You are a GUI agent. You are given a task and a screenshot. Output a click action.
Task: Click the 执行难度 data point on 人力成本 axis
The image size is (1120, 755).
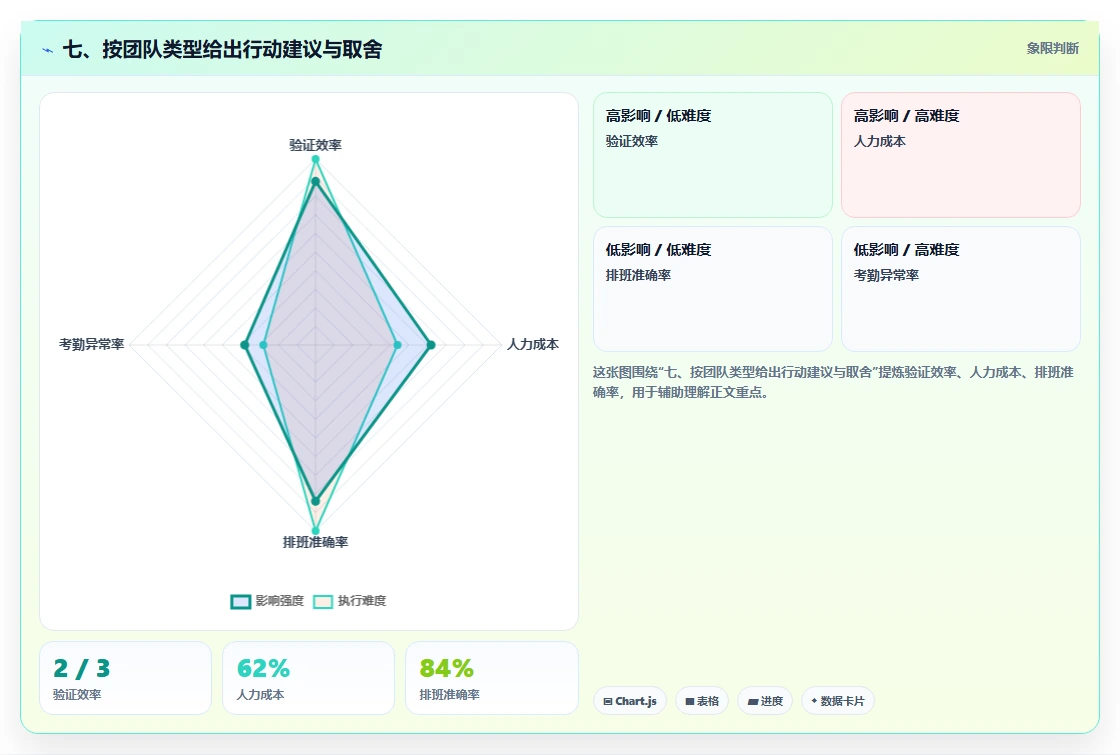(398, 345)
